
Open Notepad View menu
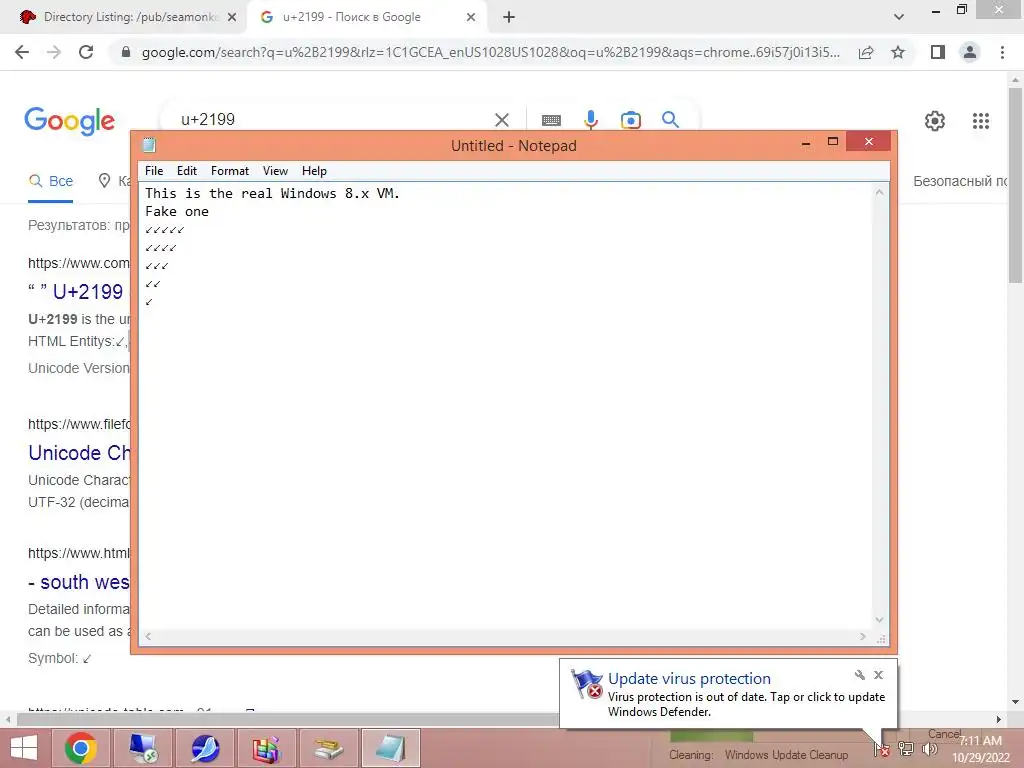[276, 171]
